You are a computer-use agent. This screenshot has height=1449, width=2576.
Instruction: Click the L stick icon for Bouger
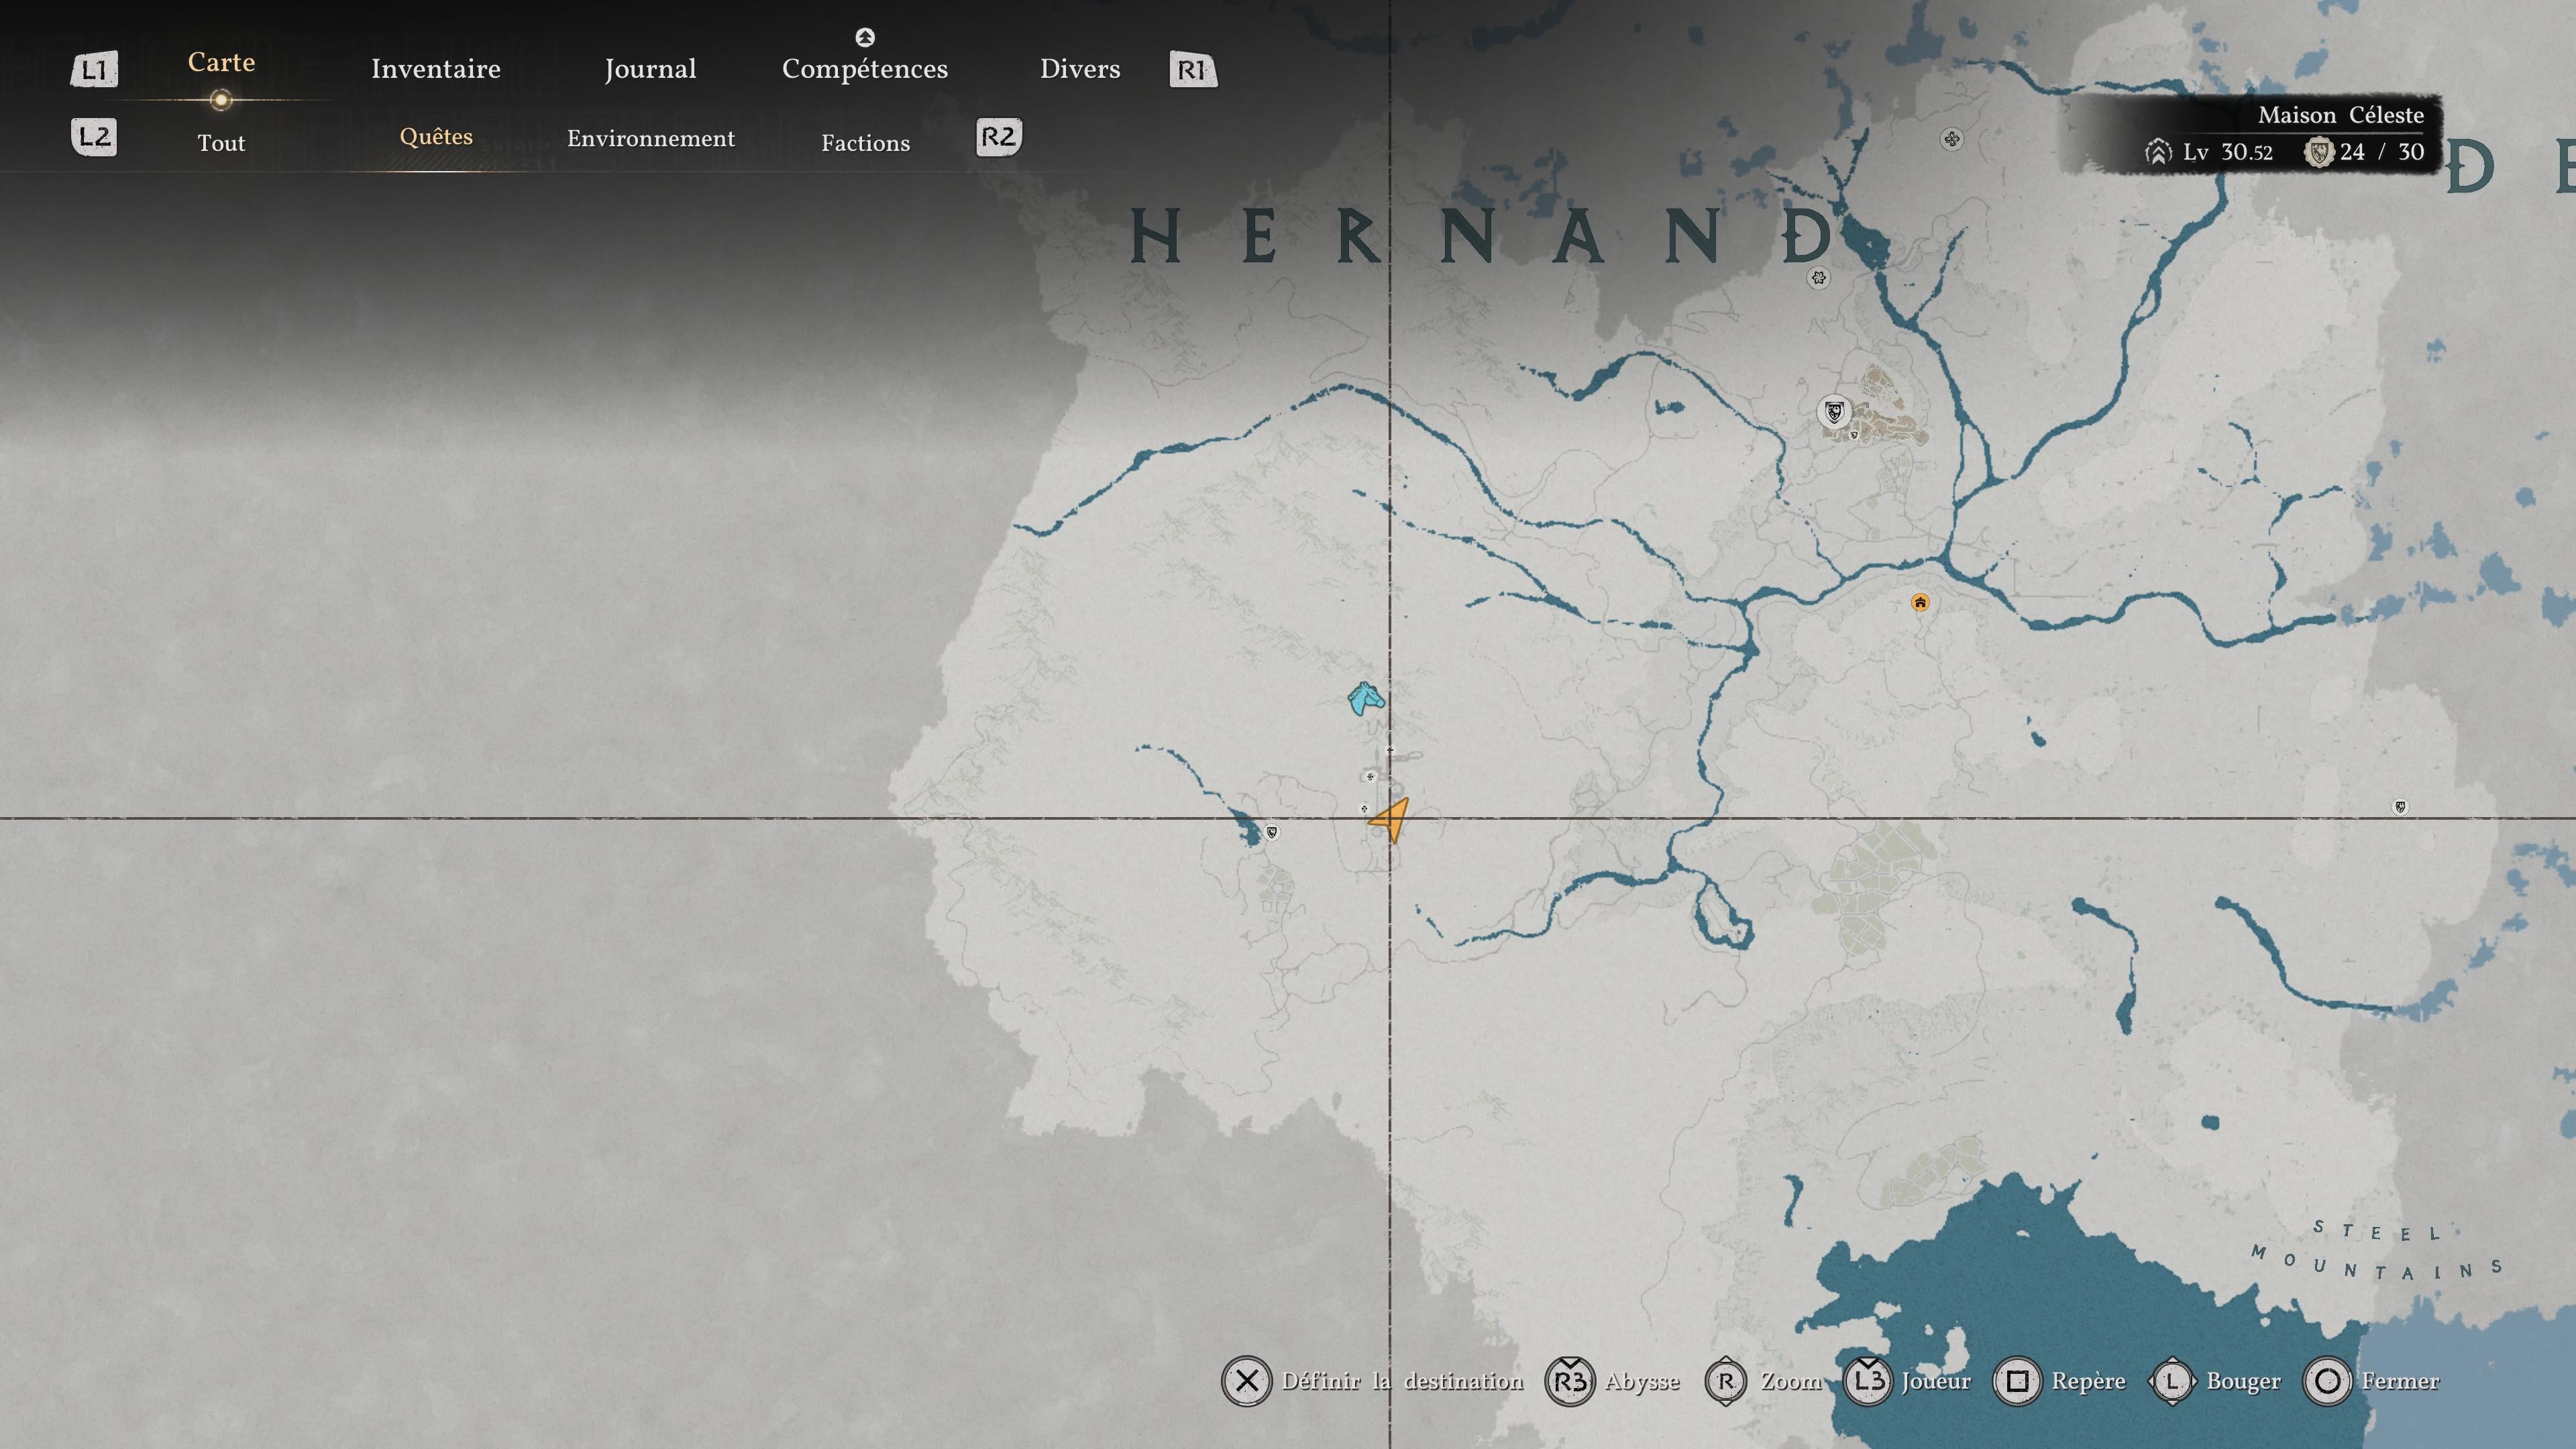coord(2172,1381)
